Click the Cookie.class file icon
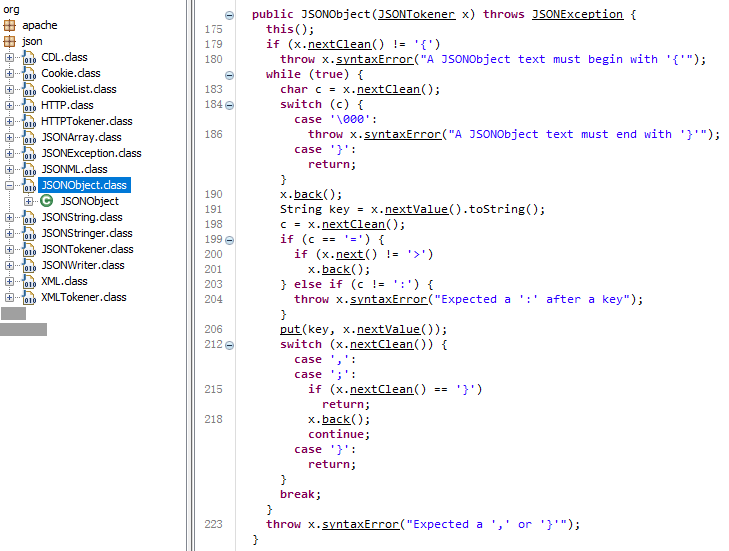Screen dimensions: 729x551 coord(29,73)
